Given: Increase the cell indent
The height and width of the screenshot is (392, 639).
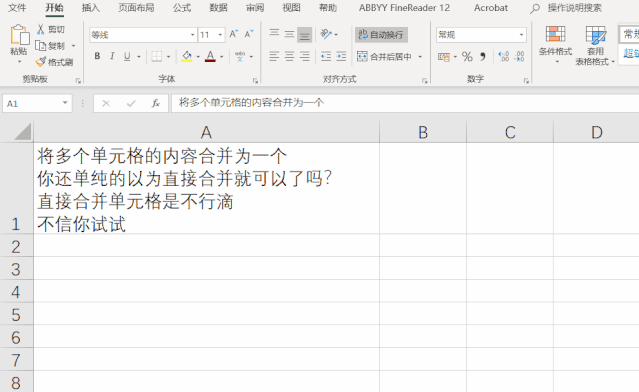Looking at the screenshot, I should [x=341, y=56].
